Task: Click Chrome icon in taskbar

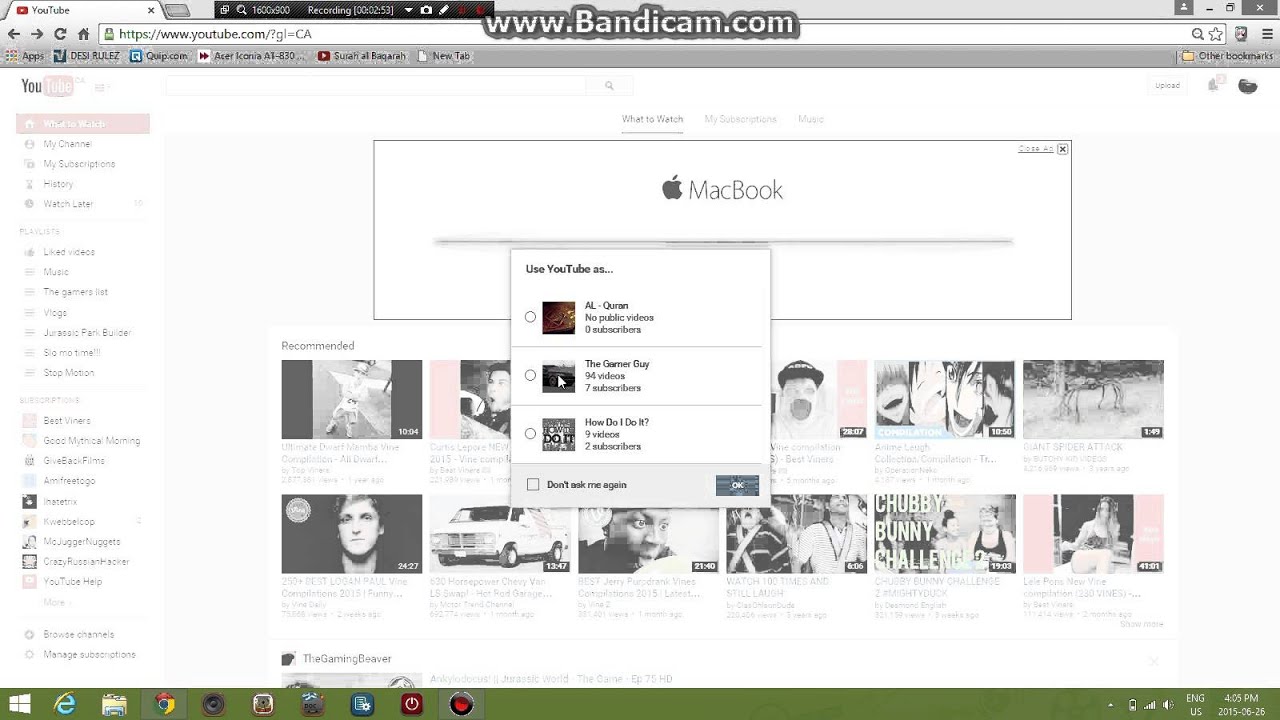Action: 164,704
